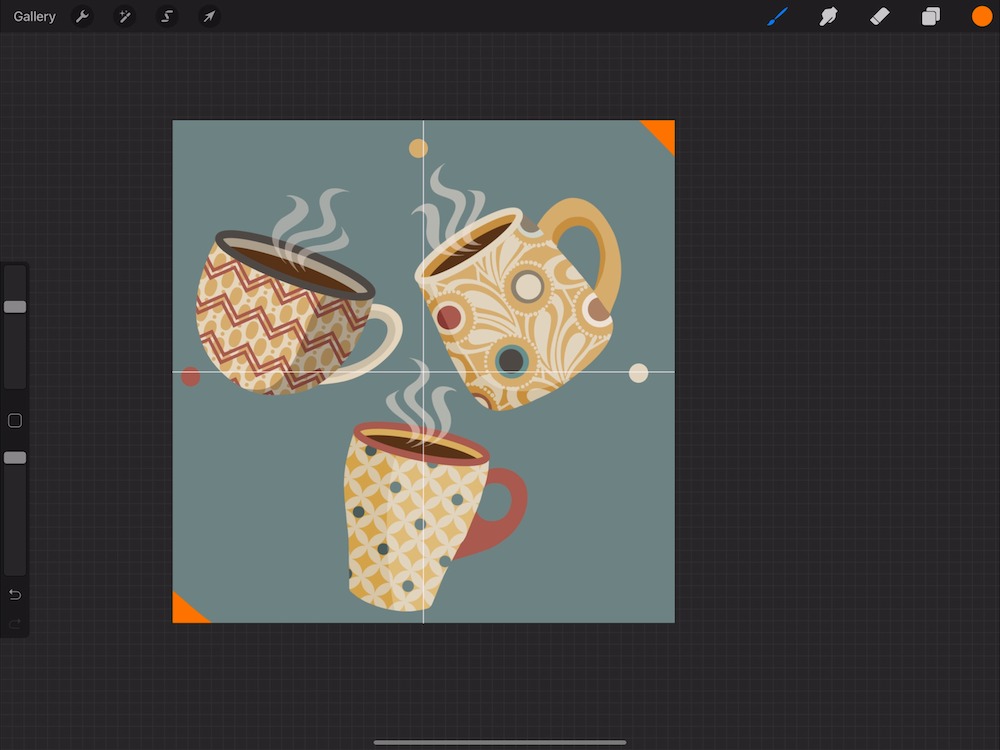1000x750 pixels.
Task: Click the cream dot on the horizontal guide
Action: point(638,373)
